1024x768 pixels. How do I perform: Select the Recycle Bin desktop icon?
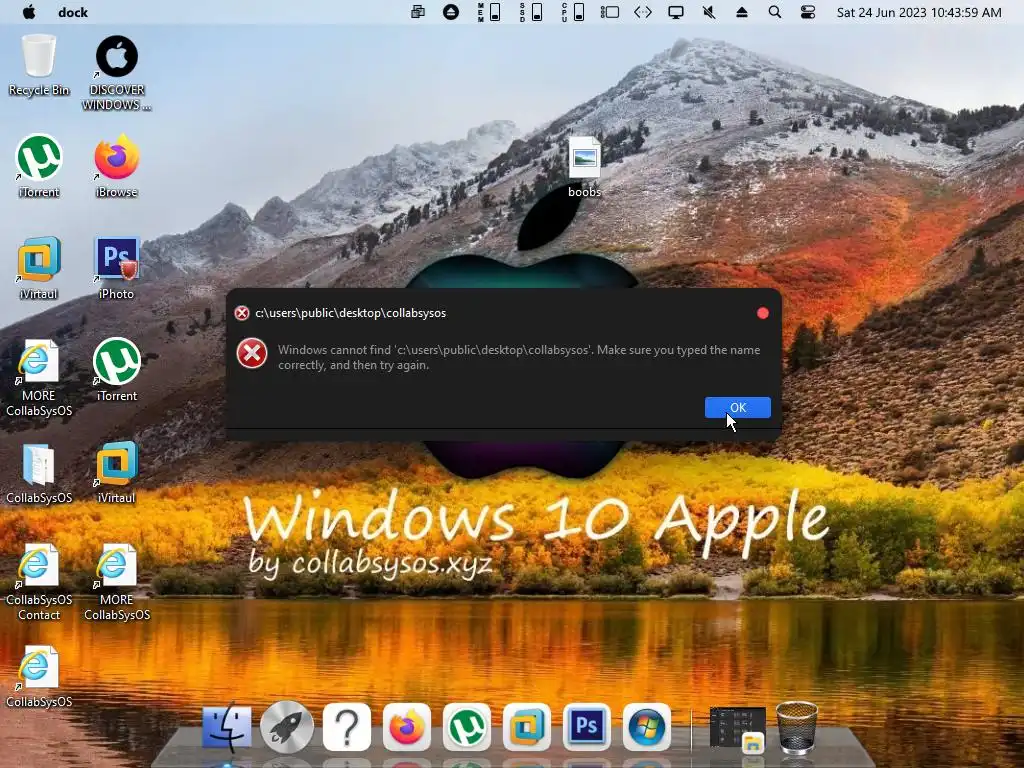39,66
